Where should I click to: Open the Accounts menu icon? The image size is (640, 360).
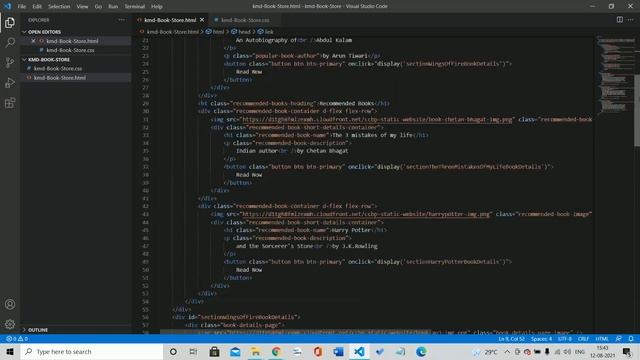10,304
